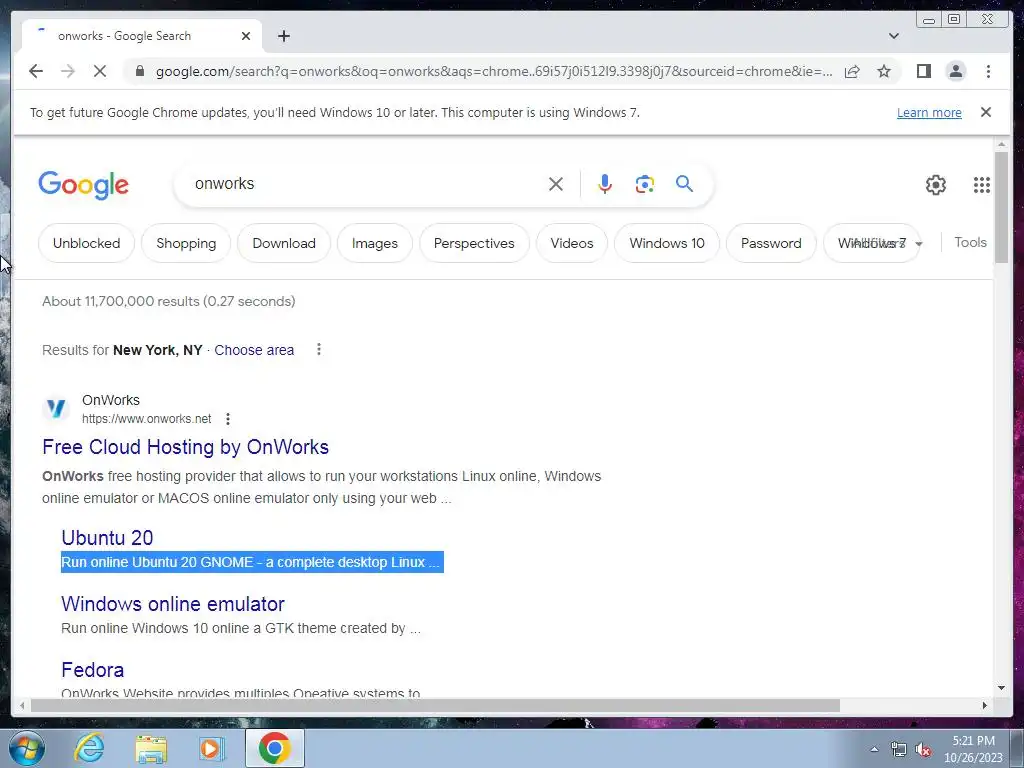Open Windows Explorer from taskbar

coord(151,748)
